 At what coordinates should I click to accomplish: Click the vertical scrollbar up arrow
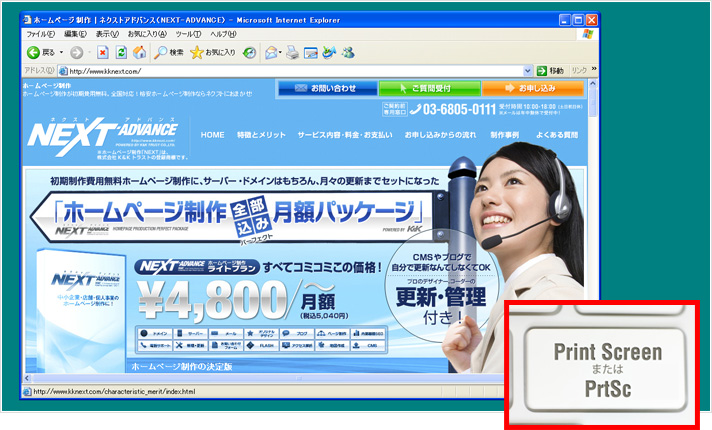[x=593, y=84]
